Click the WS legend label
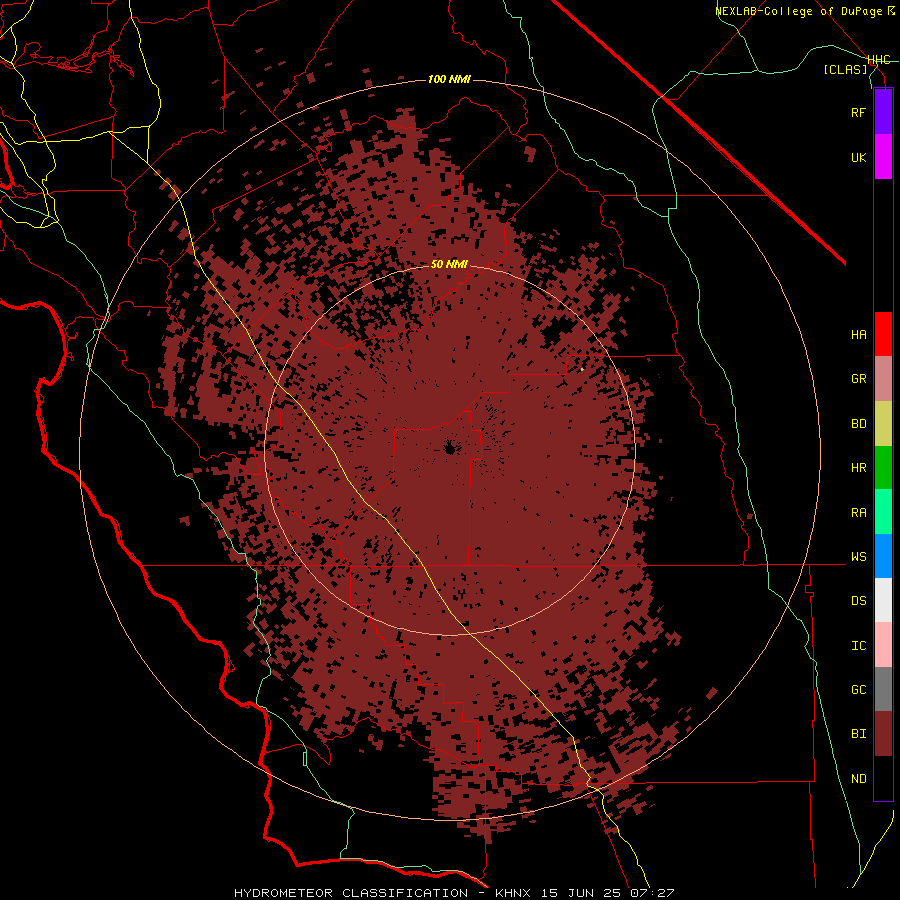900x900 pixels. pos(858,557)
